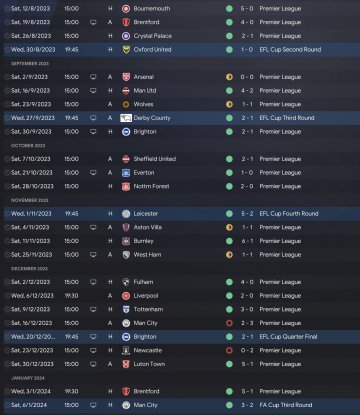Select the EFL Cup Quarter Final competition link
The image size is (360, 415).
tap(288, 337)
